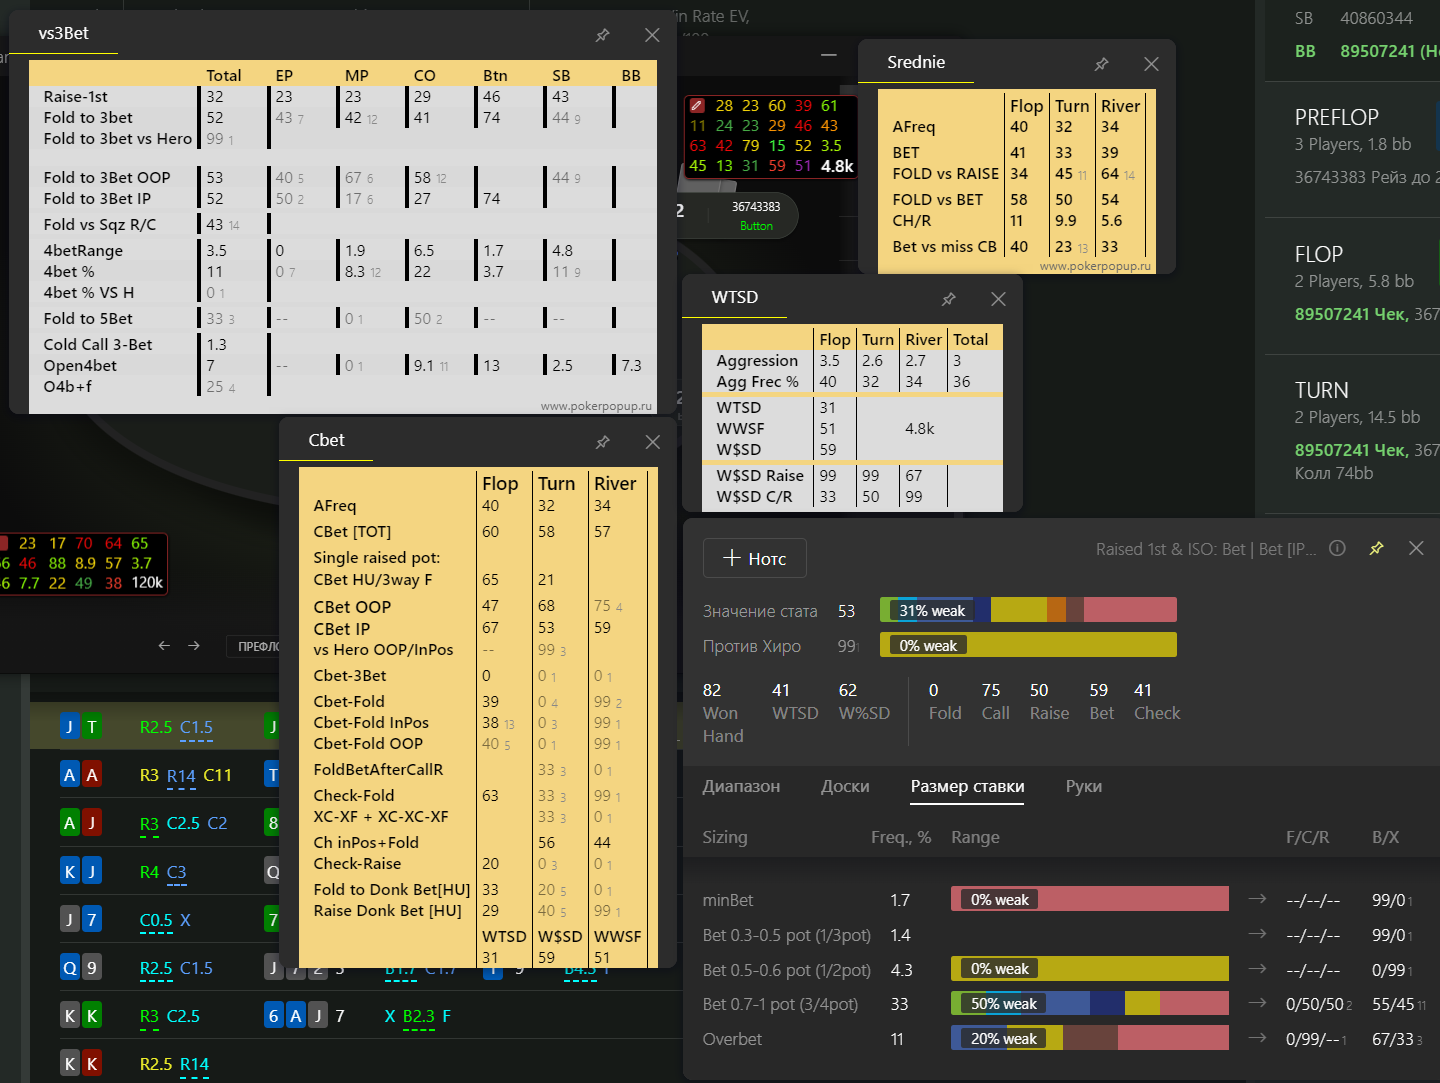This screenshot has width=1440, height=1083.
Task: Click the Bet 0.5-0.6 pot range bar
Action: pyautogui.click(x=1090, y=968)
